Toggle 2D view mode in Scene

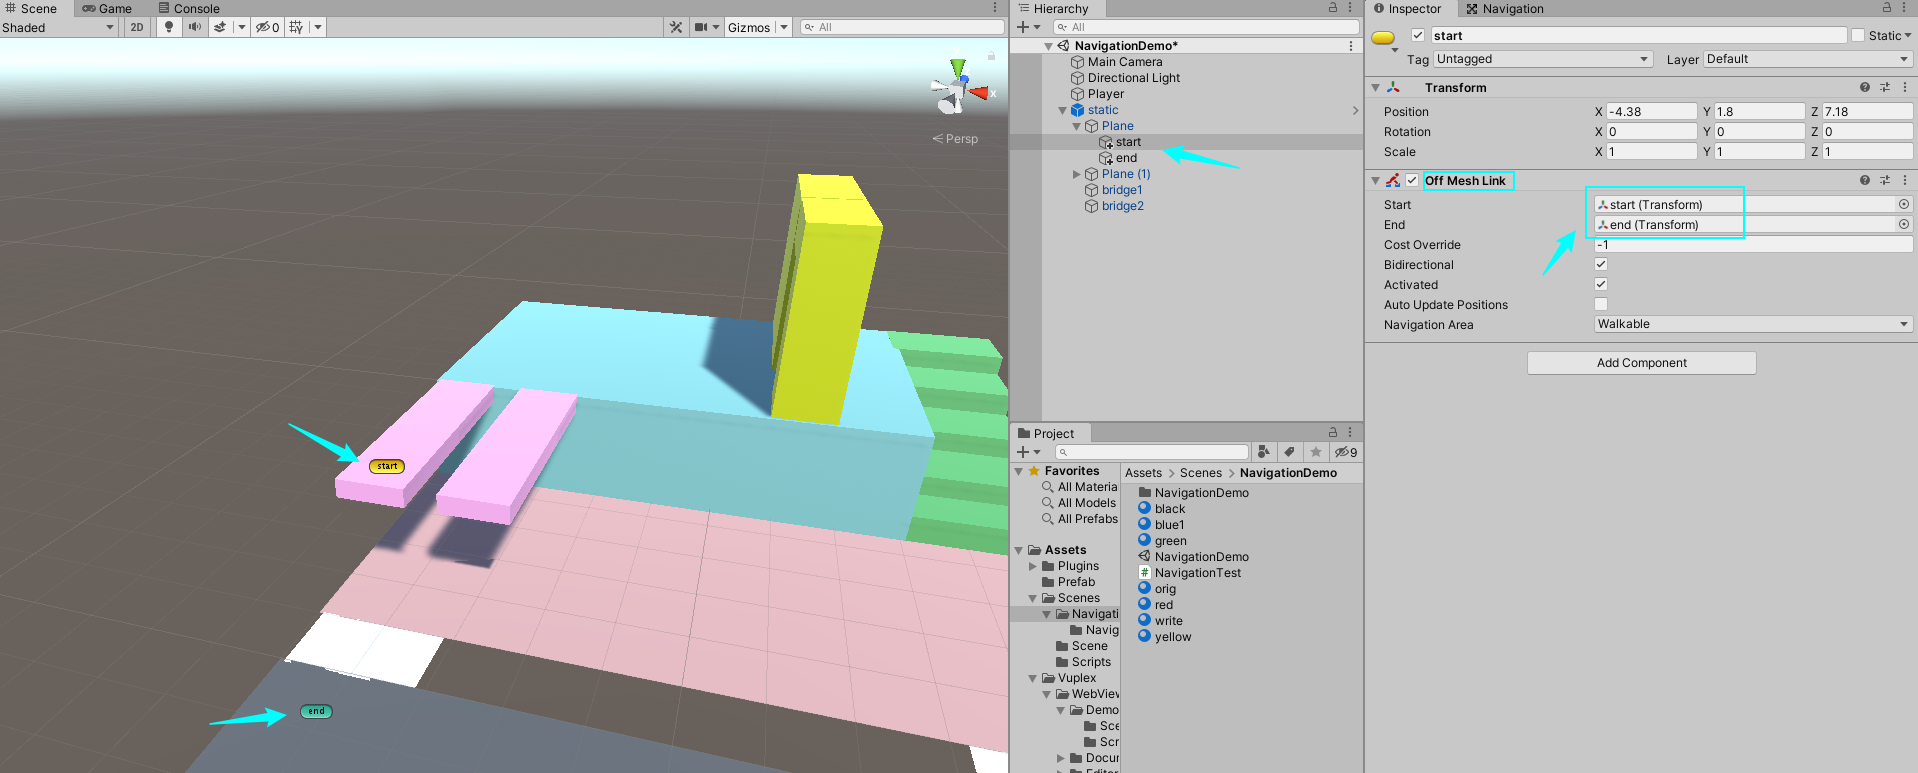coord(137,27)
